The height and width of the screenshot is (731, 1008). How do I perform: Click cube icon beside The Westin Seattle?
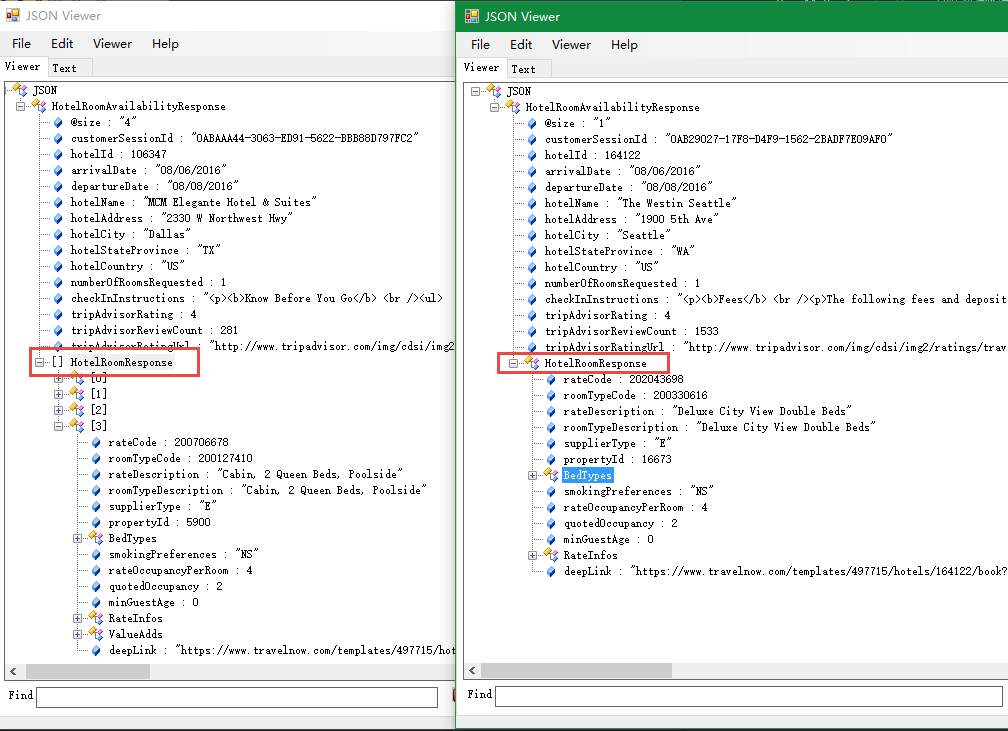pyautogui.click(x=532, y=203)
